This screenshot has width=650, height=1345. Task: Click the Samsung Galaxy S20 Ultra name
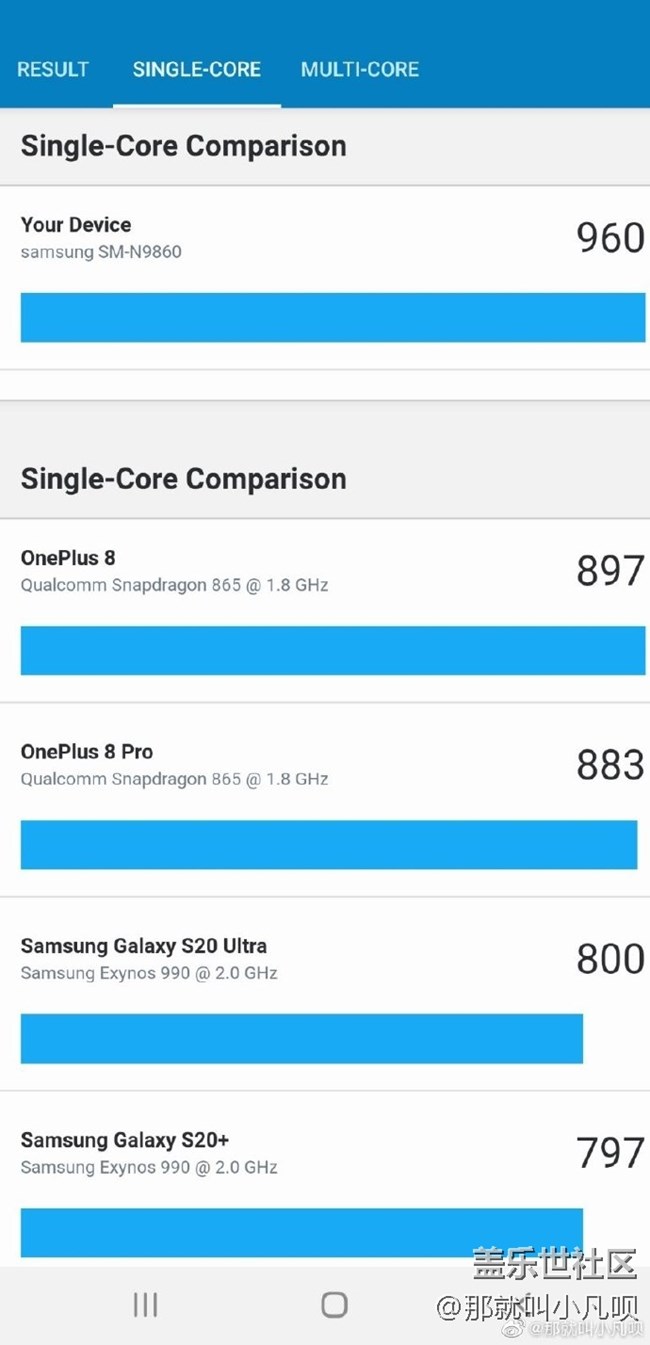pos(144,946)
